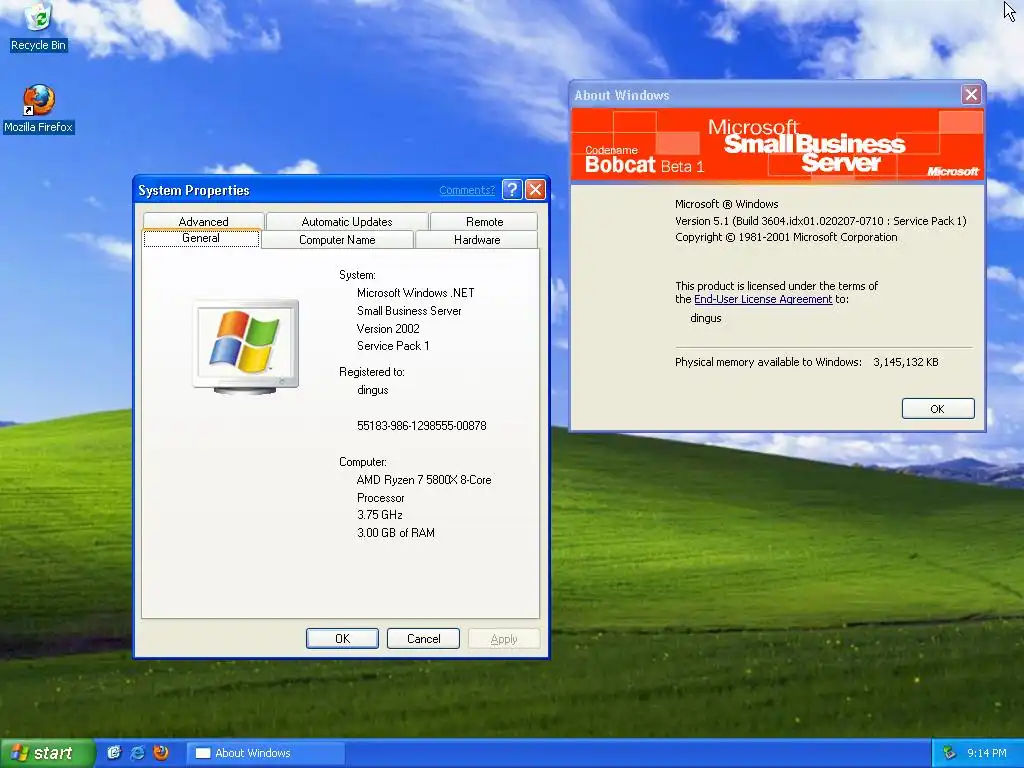Click the 'Microsoft Windows .NET' system text

[x=415, y=293]
